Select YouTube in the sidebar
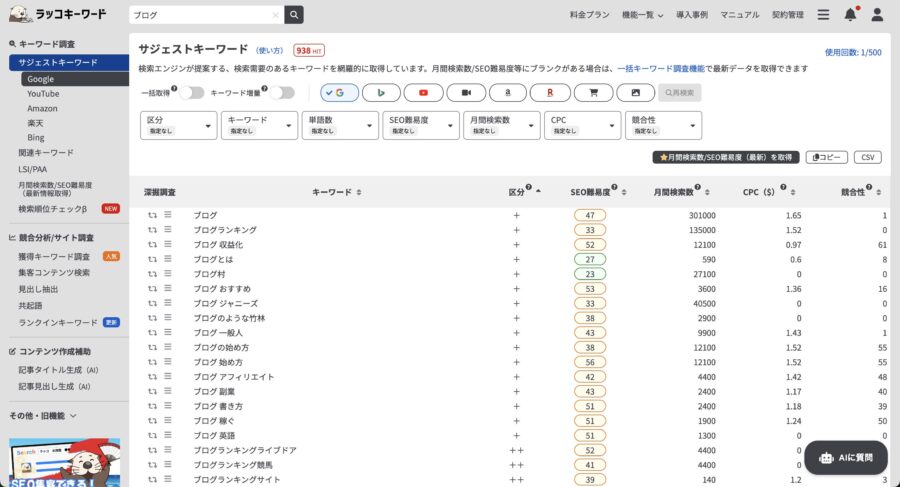The image size is (900, 487). click(x=43, y=94)
